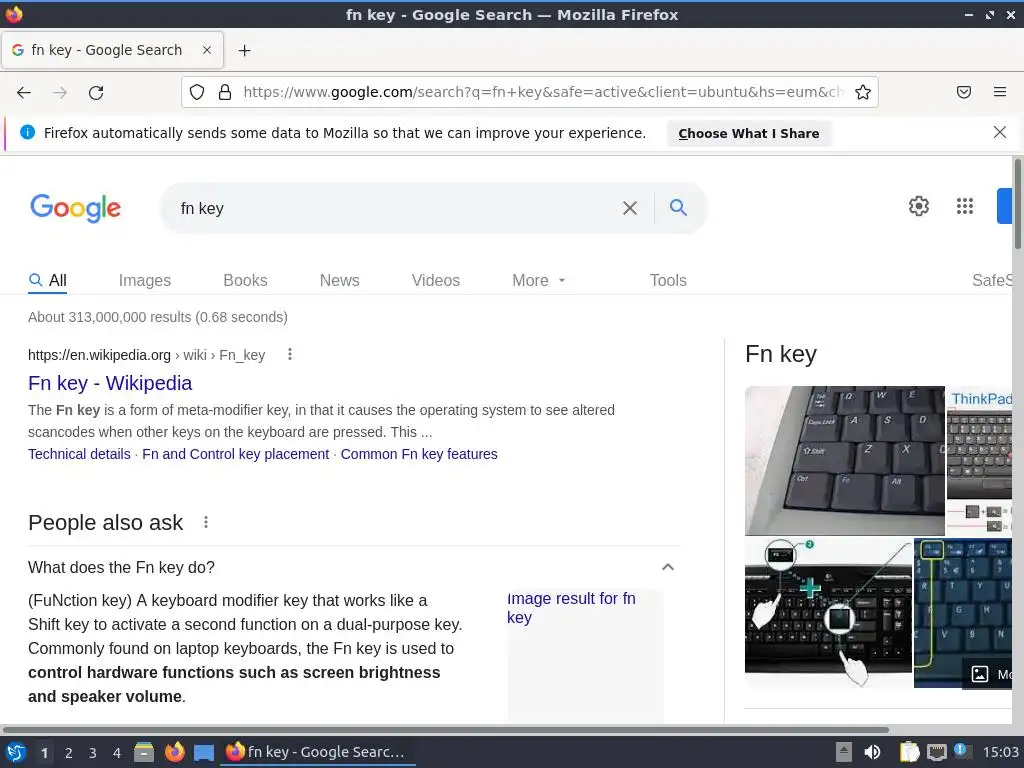Dismiss the Firefox data notification bar
The image size is (1024, 768).
[x=999, y=133]
